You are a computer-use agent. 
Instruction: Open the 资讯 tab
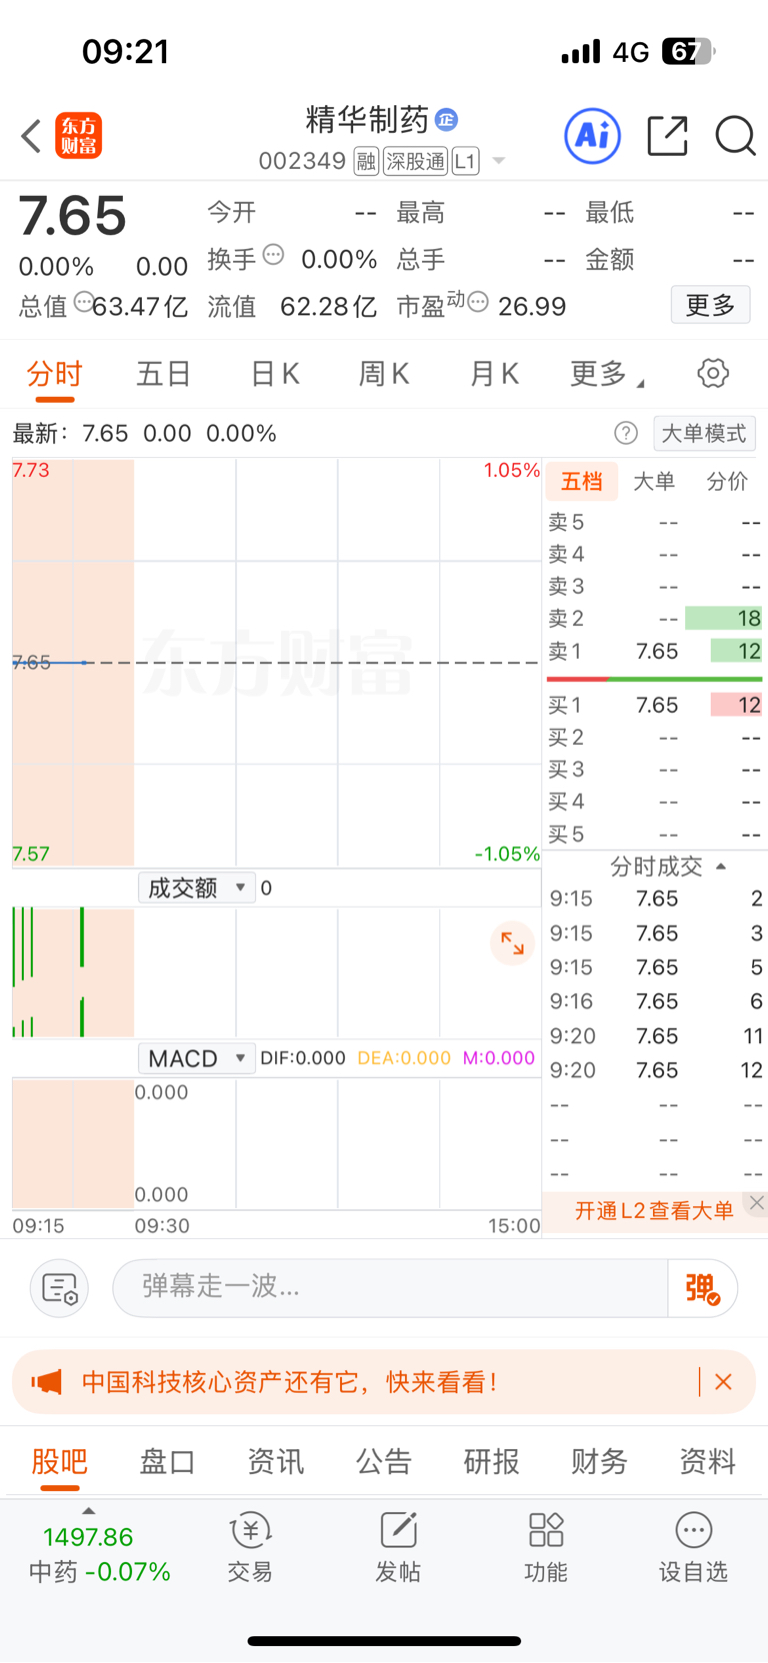(x=275, y=1461)
